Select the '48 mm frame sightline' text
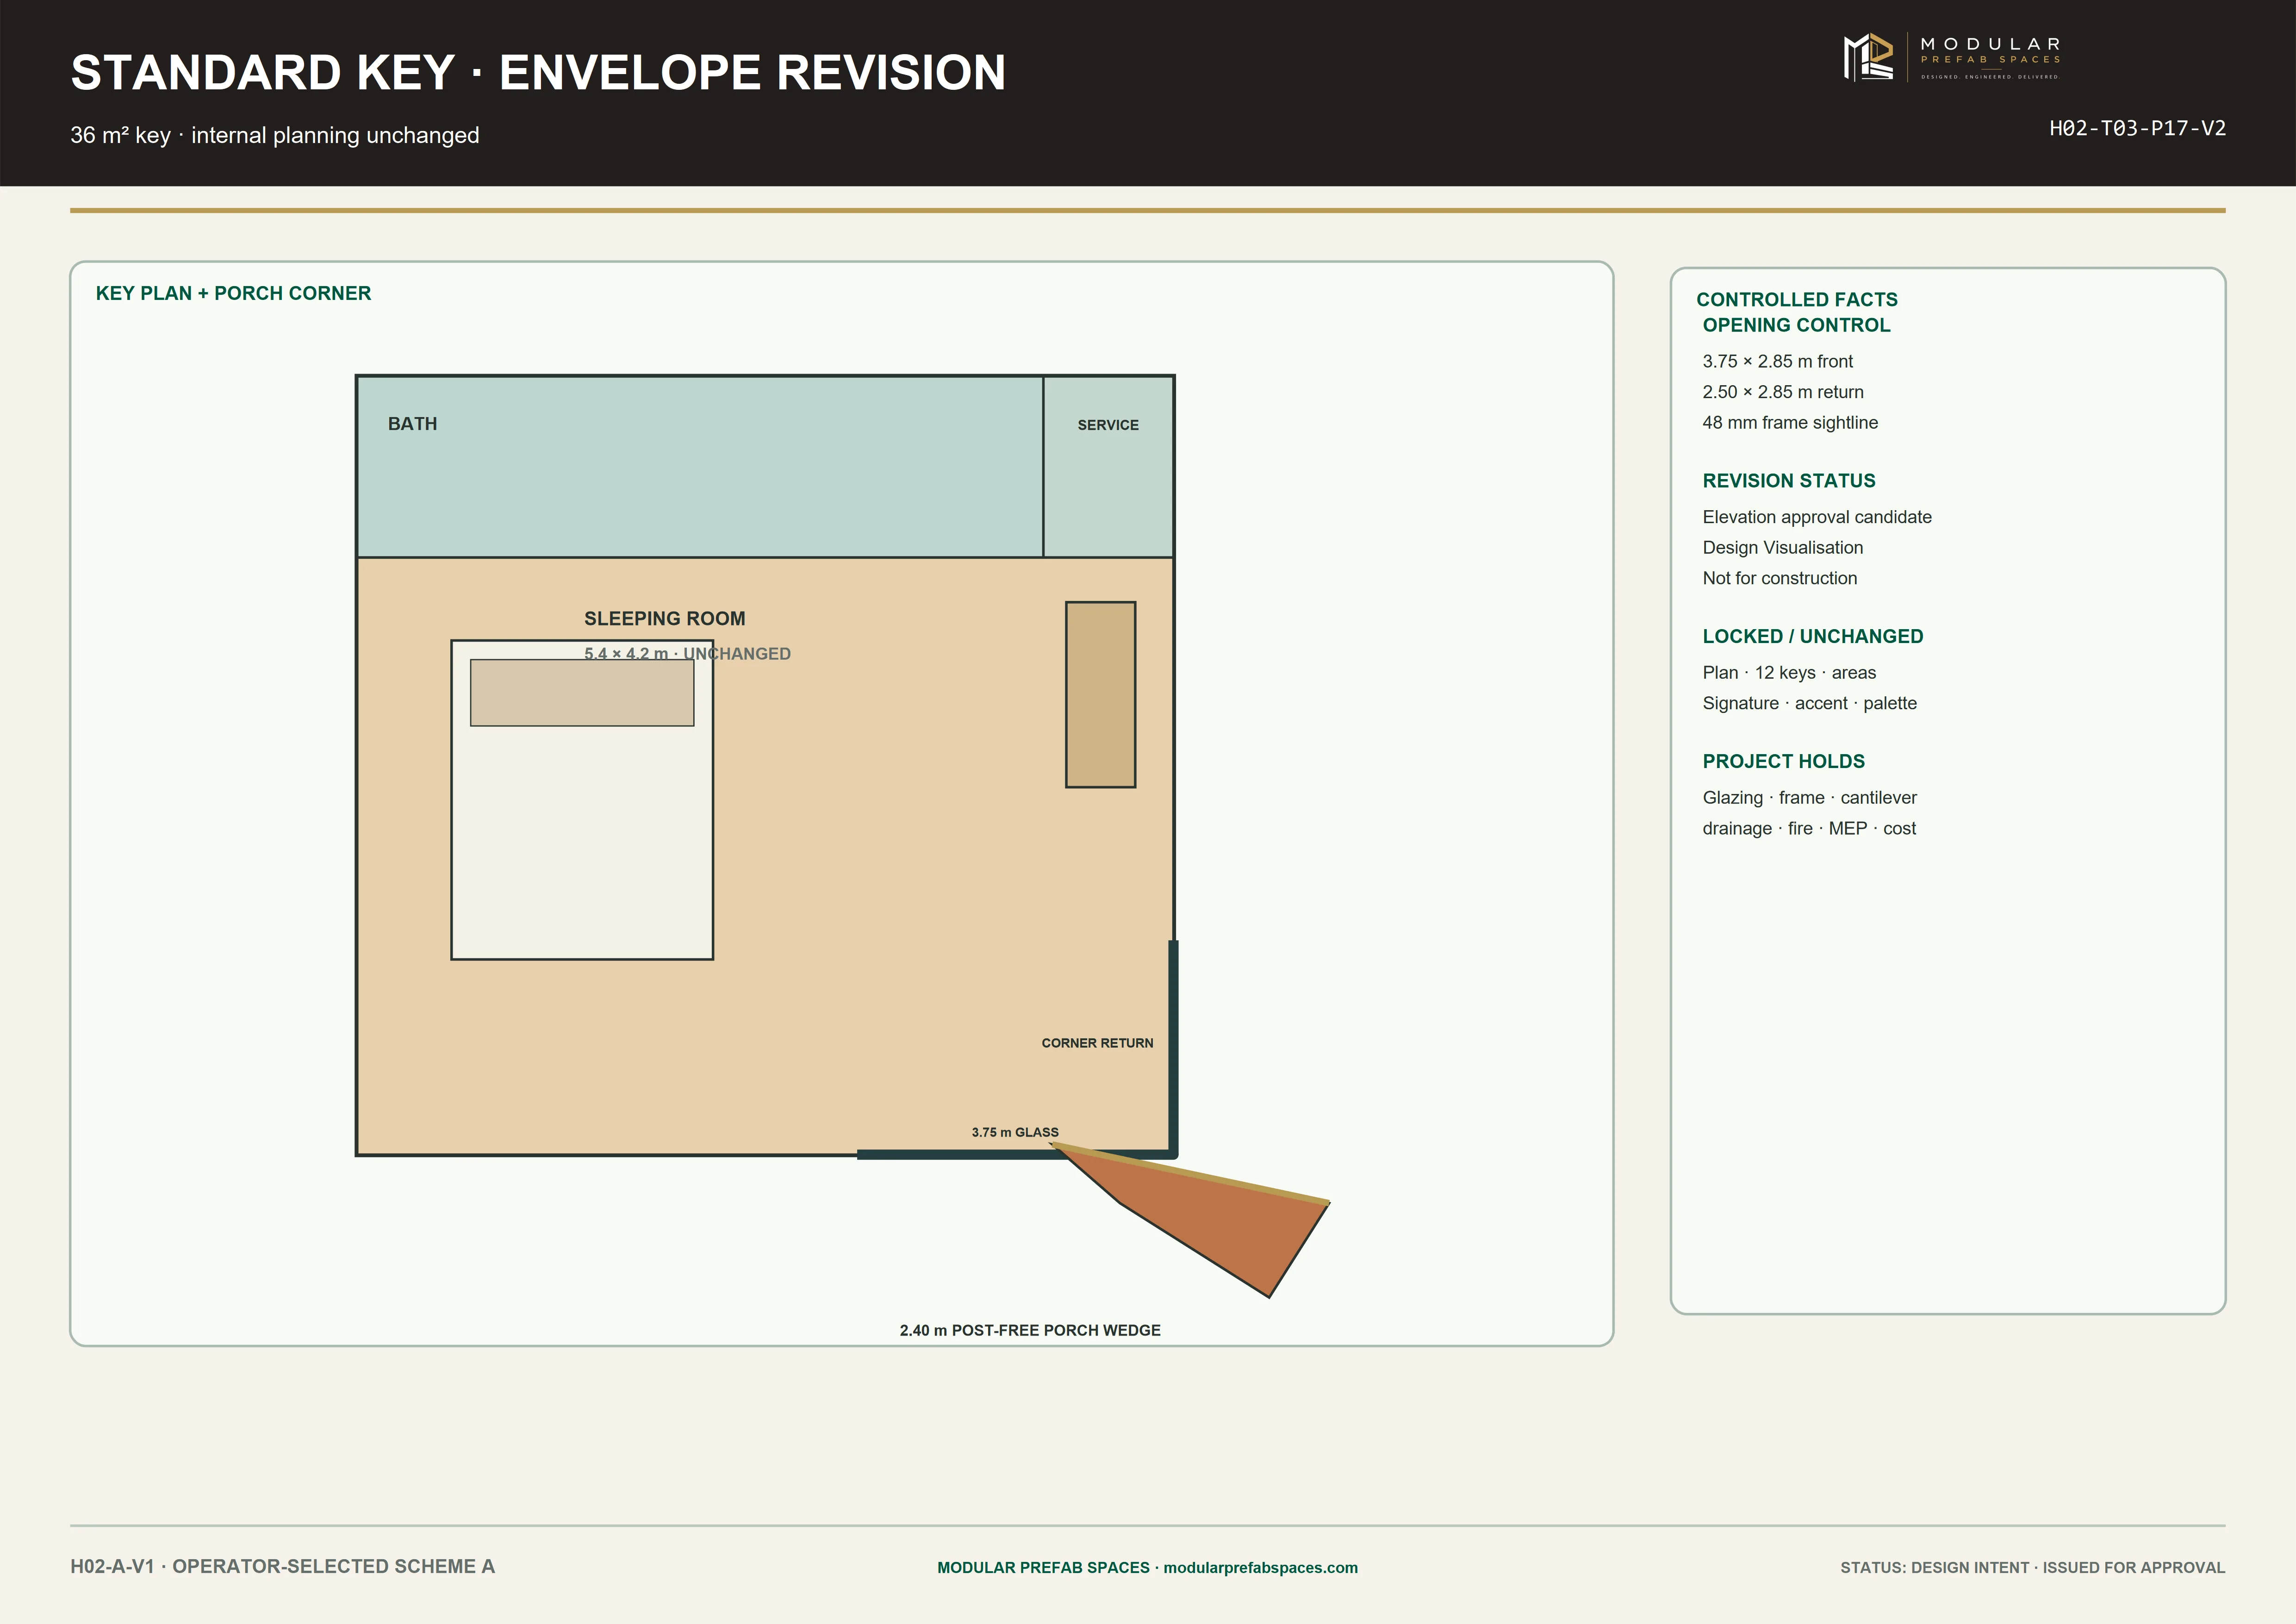 pos(1790,423)
